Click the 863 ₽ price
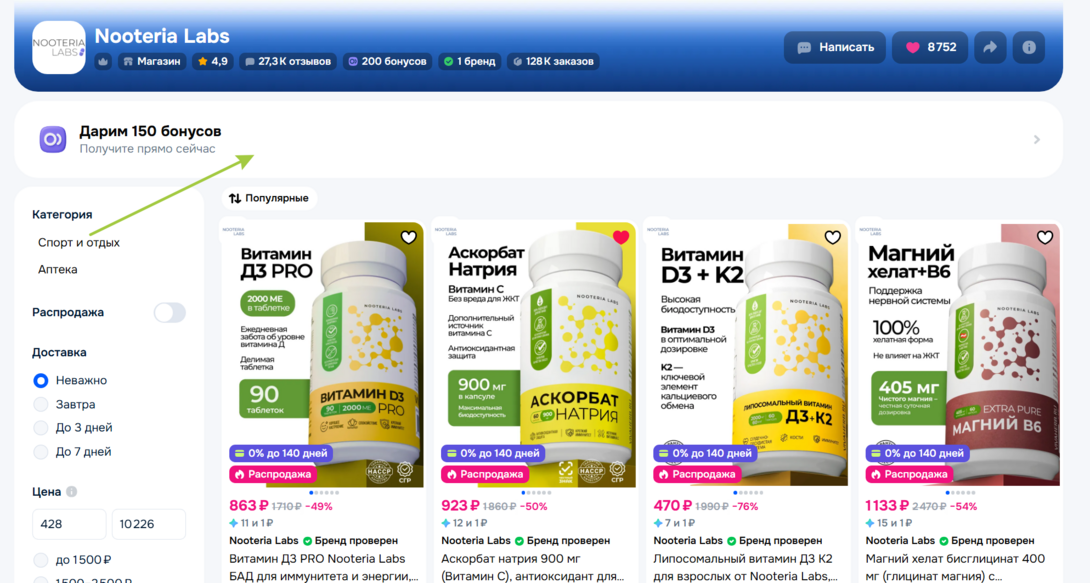Screen dimensions: 1090x583 [249, 506]
